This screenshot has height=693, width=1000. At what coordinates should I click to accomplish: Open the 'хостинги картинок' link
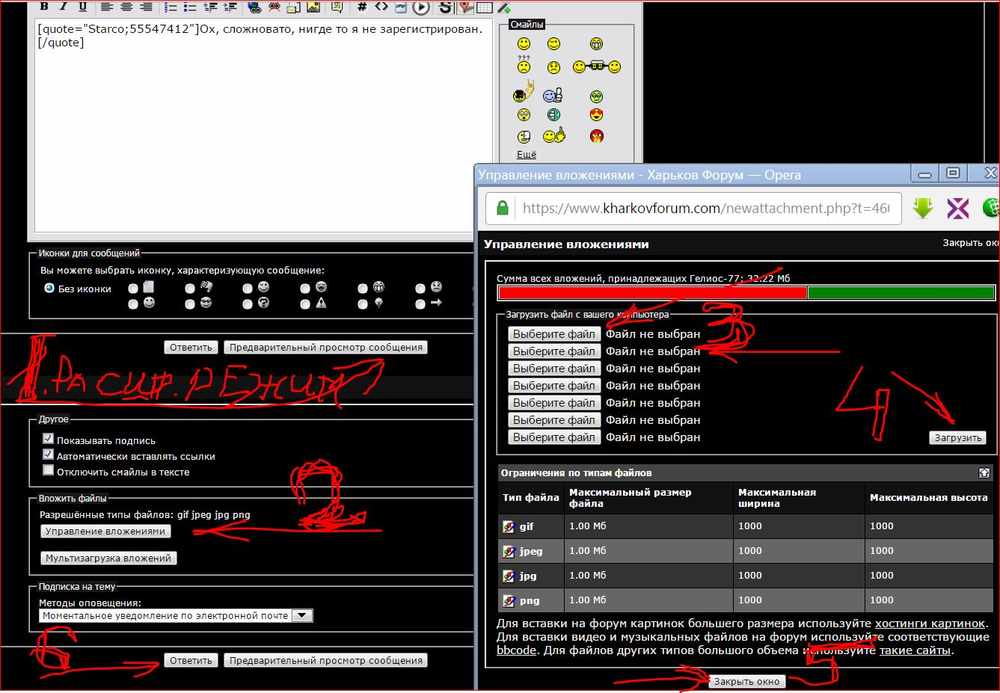pos(930,623)
